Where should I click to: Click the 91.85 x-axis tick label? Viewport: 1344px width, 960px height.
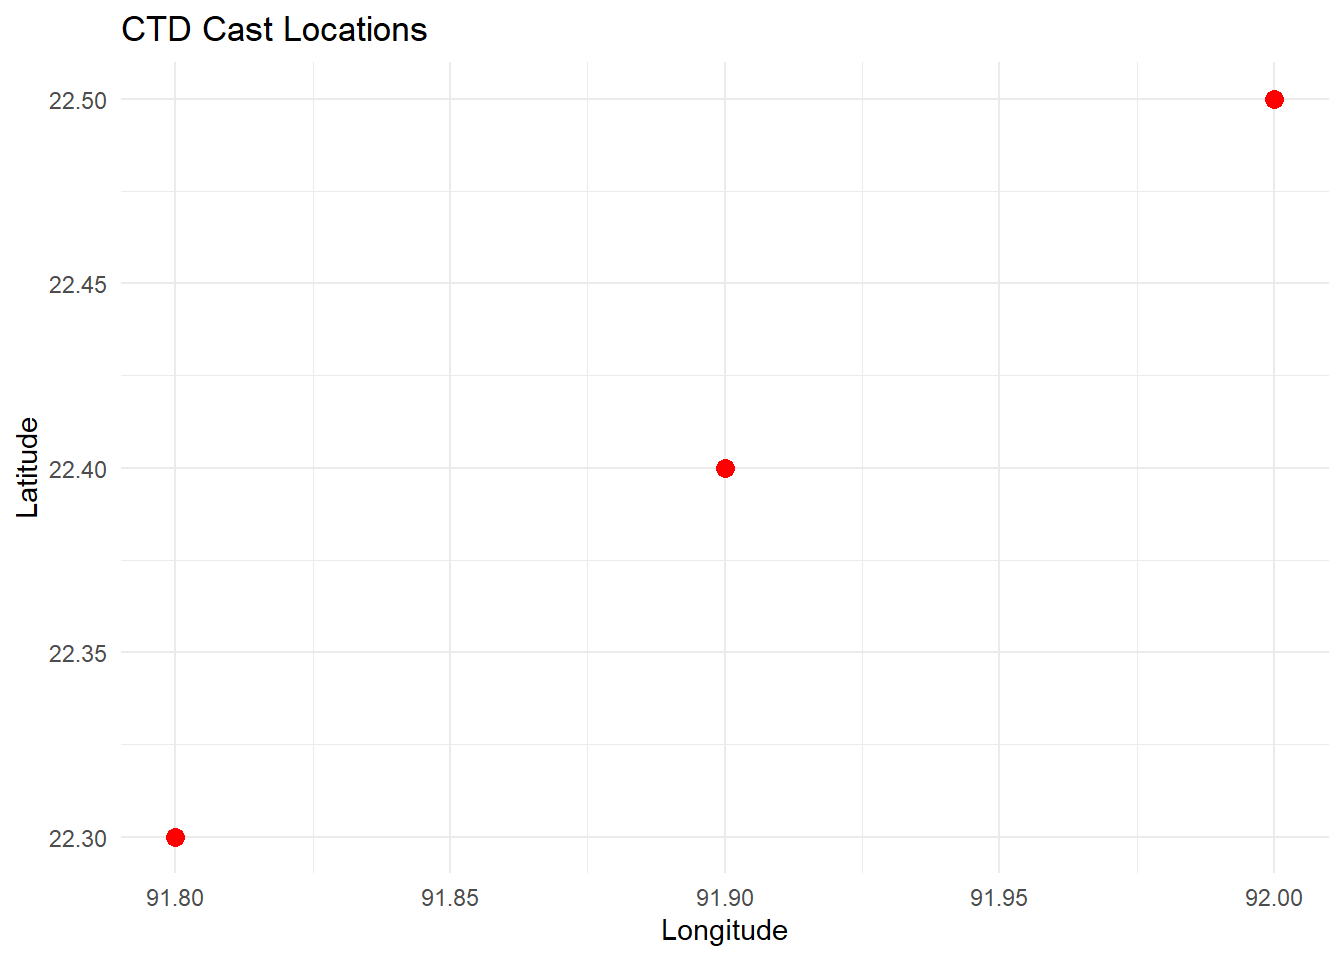[450, 898]
